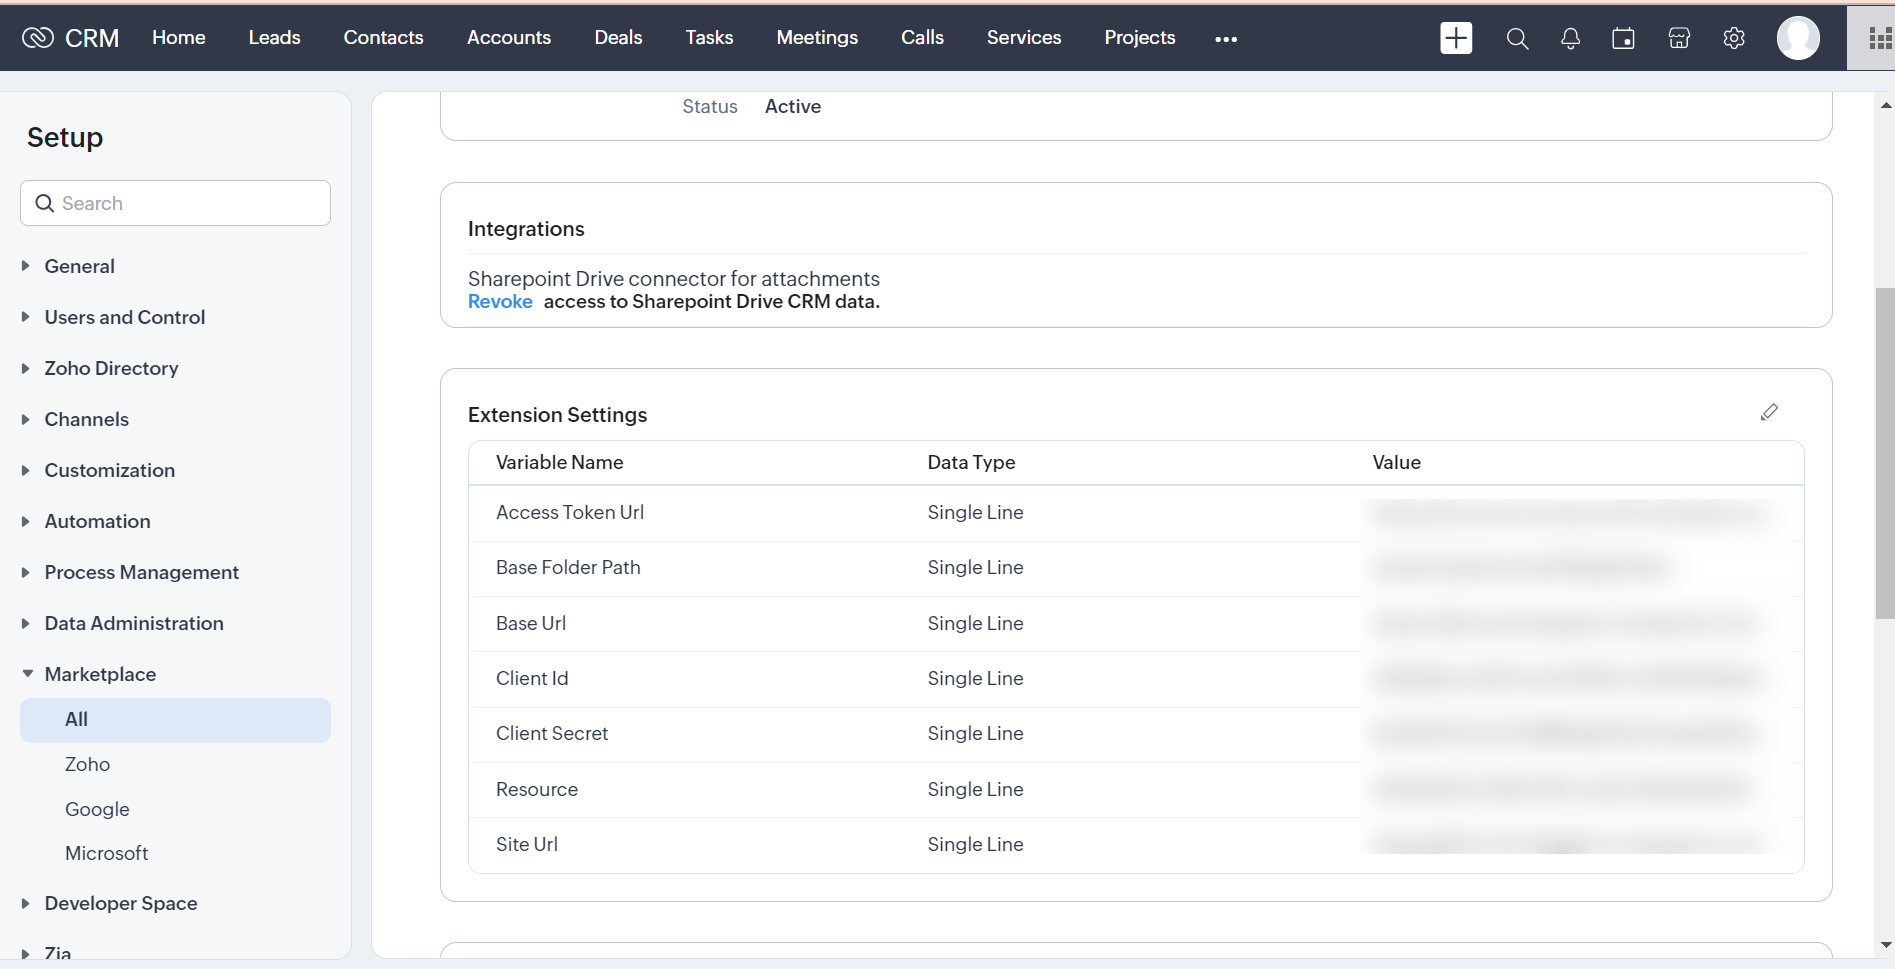Click the Access Token Url variable name
1895x969 pixels.
(570, 512)
